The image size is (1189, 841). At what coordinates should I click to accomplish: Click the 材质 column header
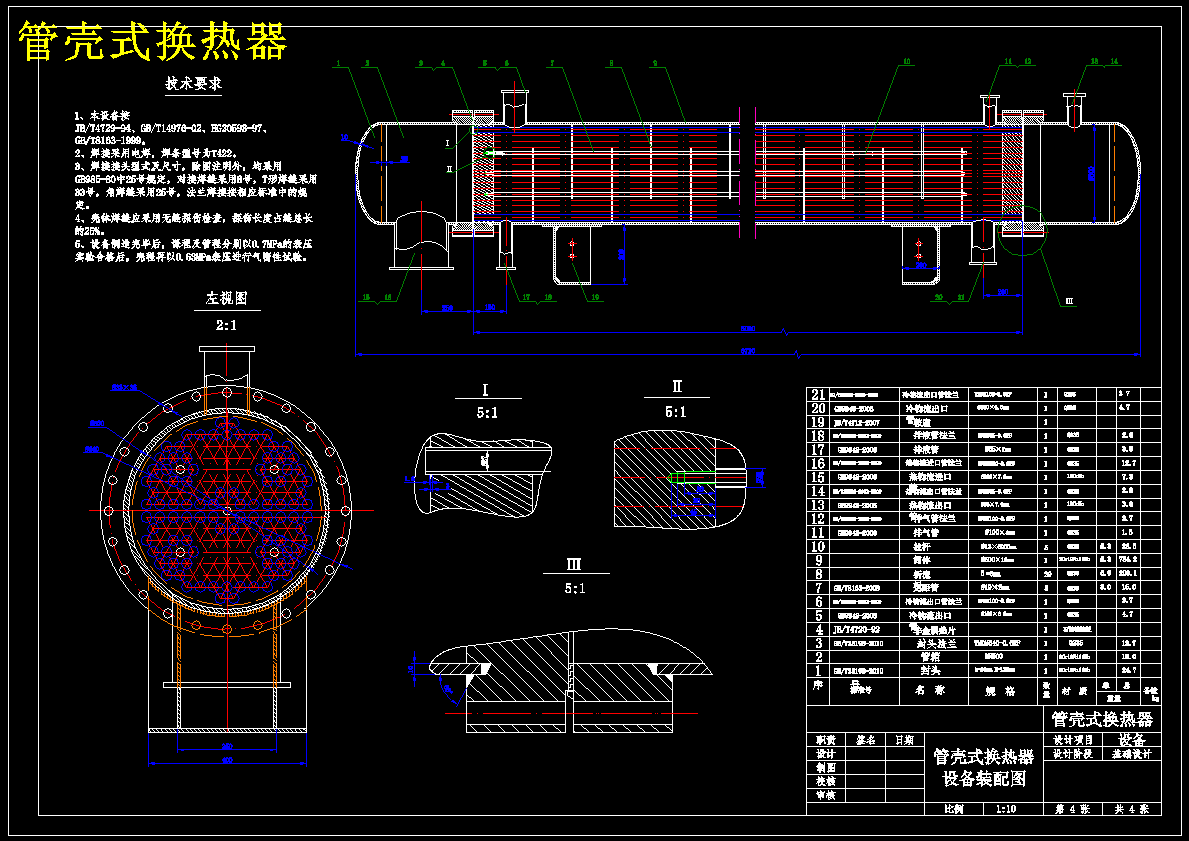[x=1073, y=691]
